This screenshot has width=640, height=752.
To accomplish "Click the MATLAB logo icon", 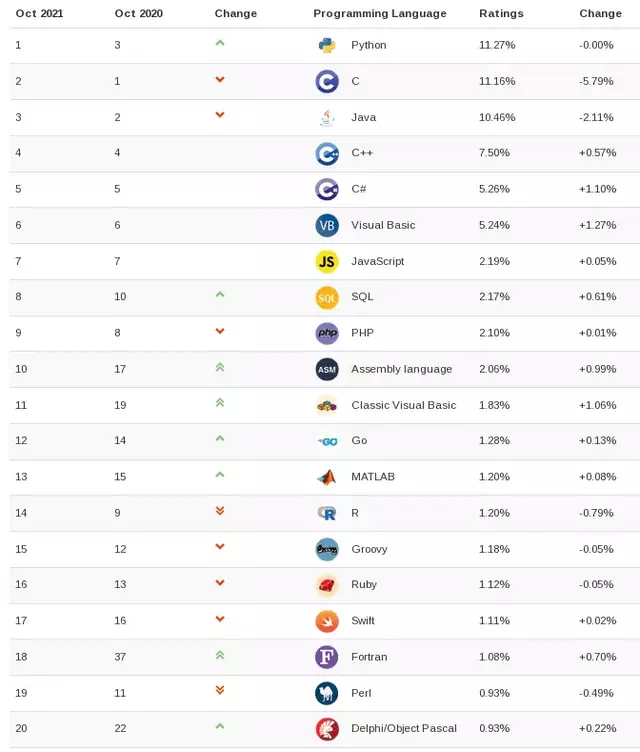I will coord(327,477).
